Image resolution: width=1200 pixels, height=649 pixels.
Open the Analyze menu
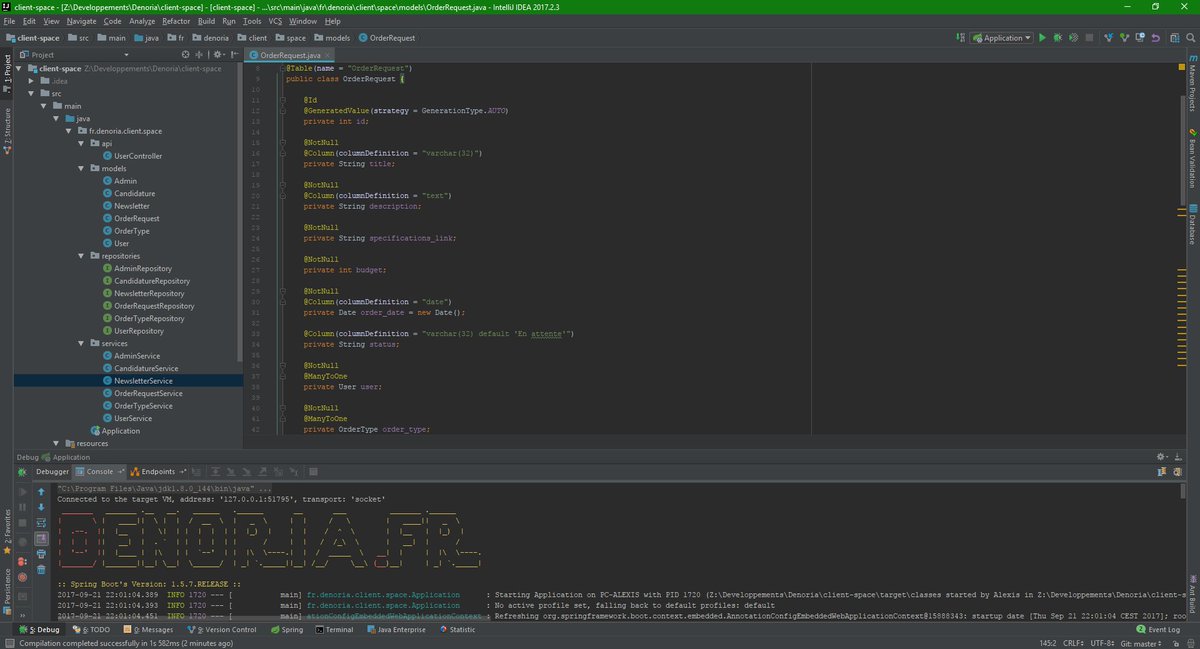point(142,21)
